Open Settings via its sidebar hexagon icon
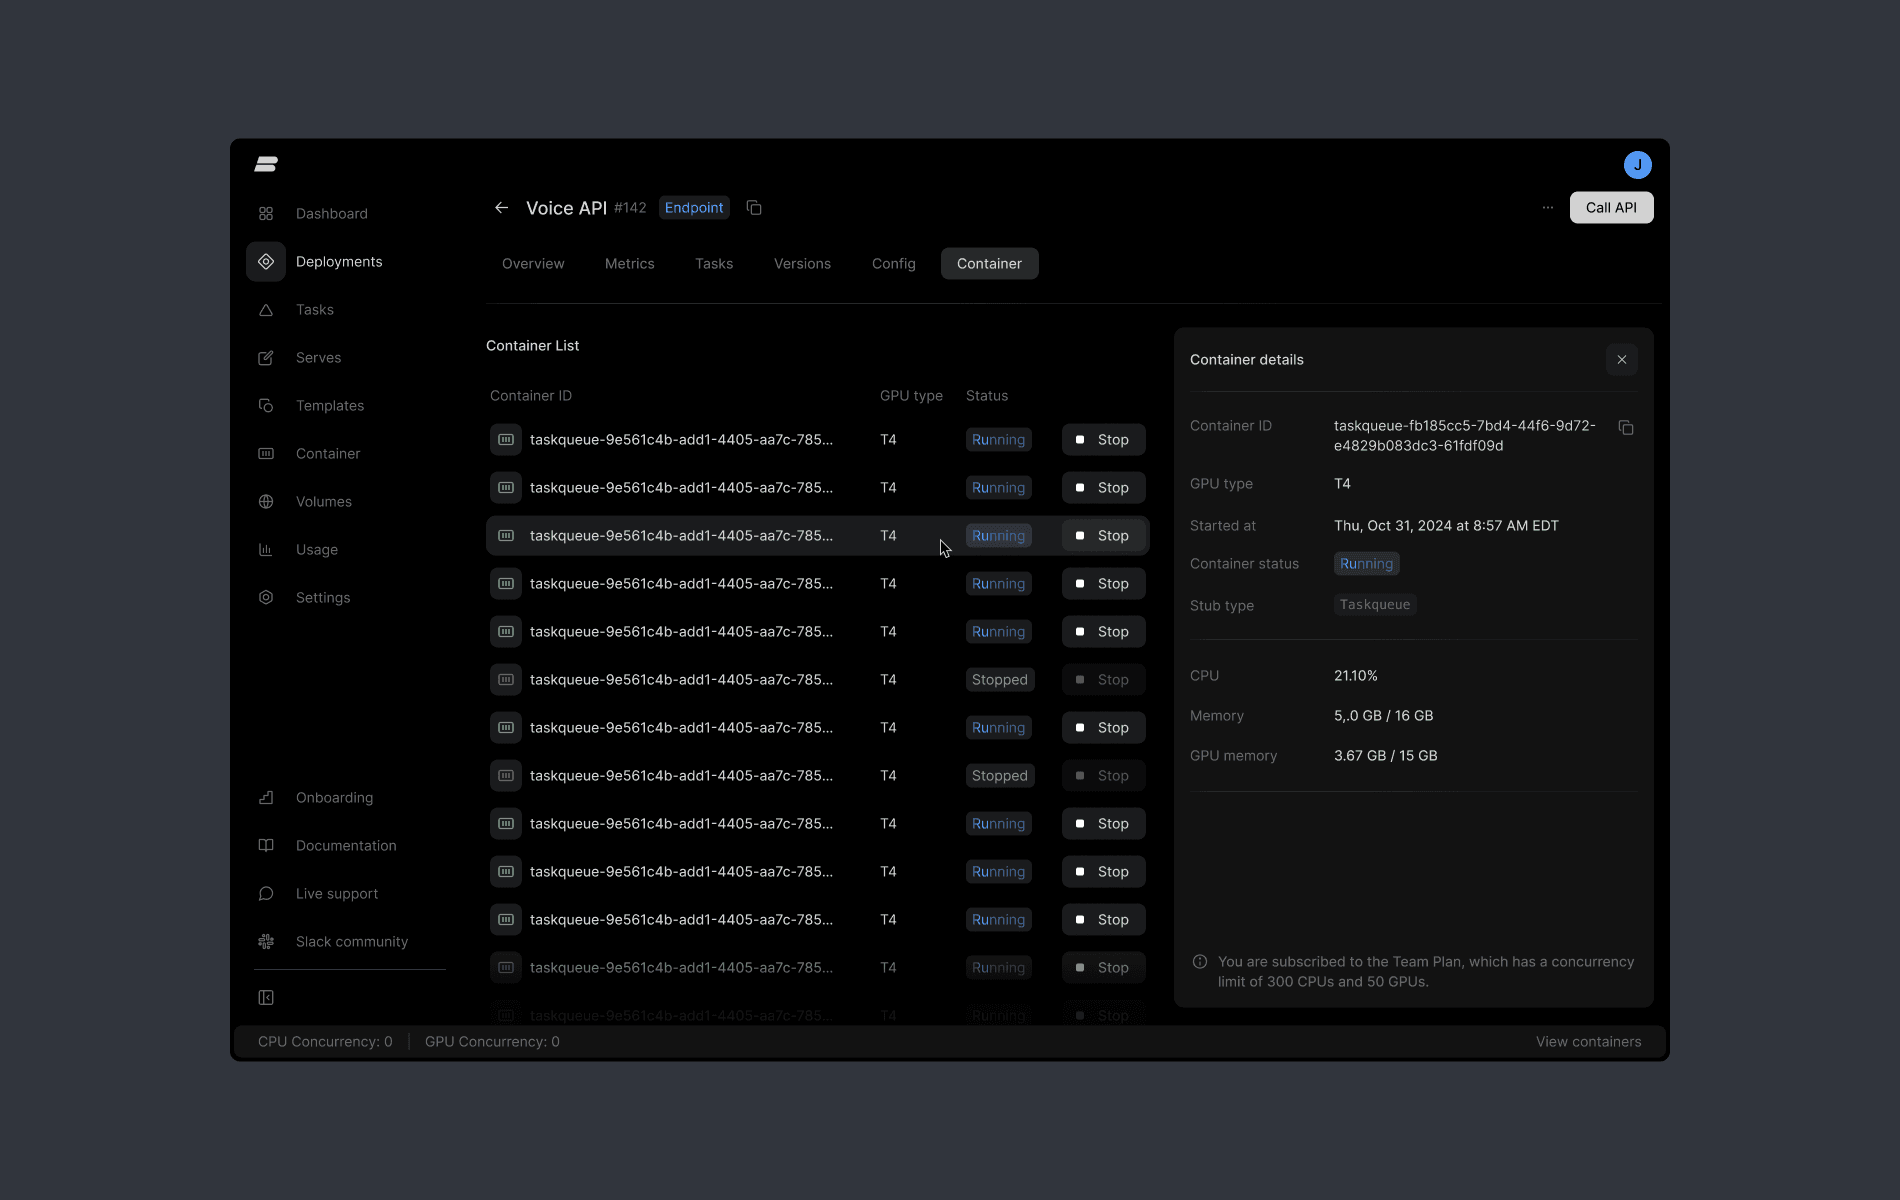 click(266, 598)
